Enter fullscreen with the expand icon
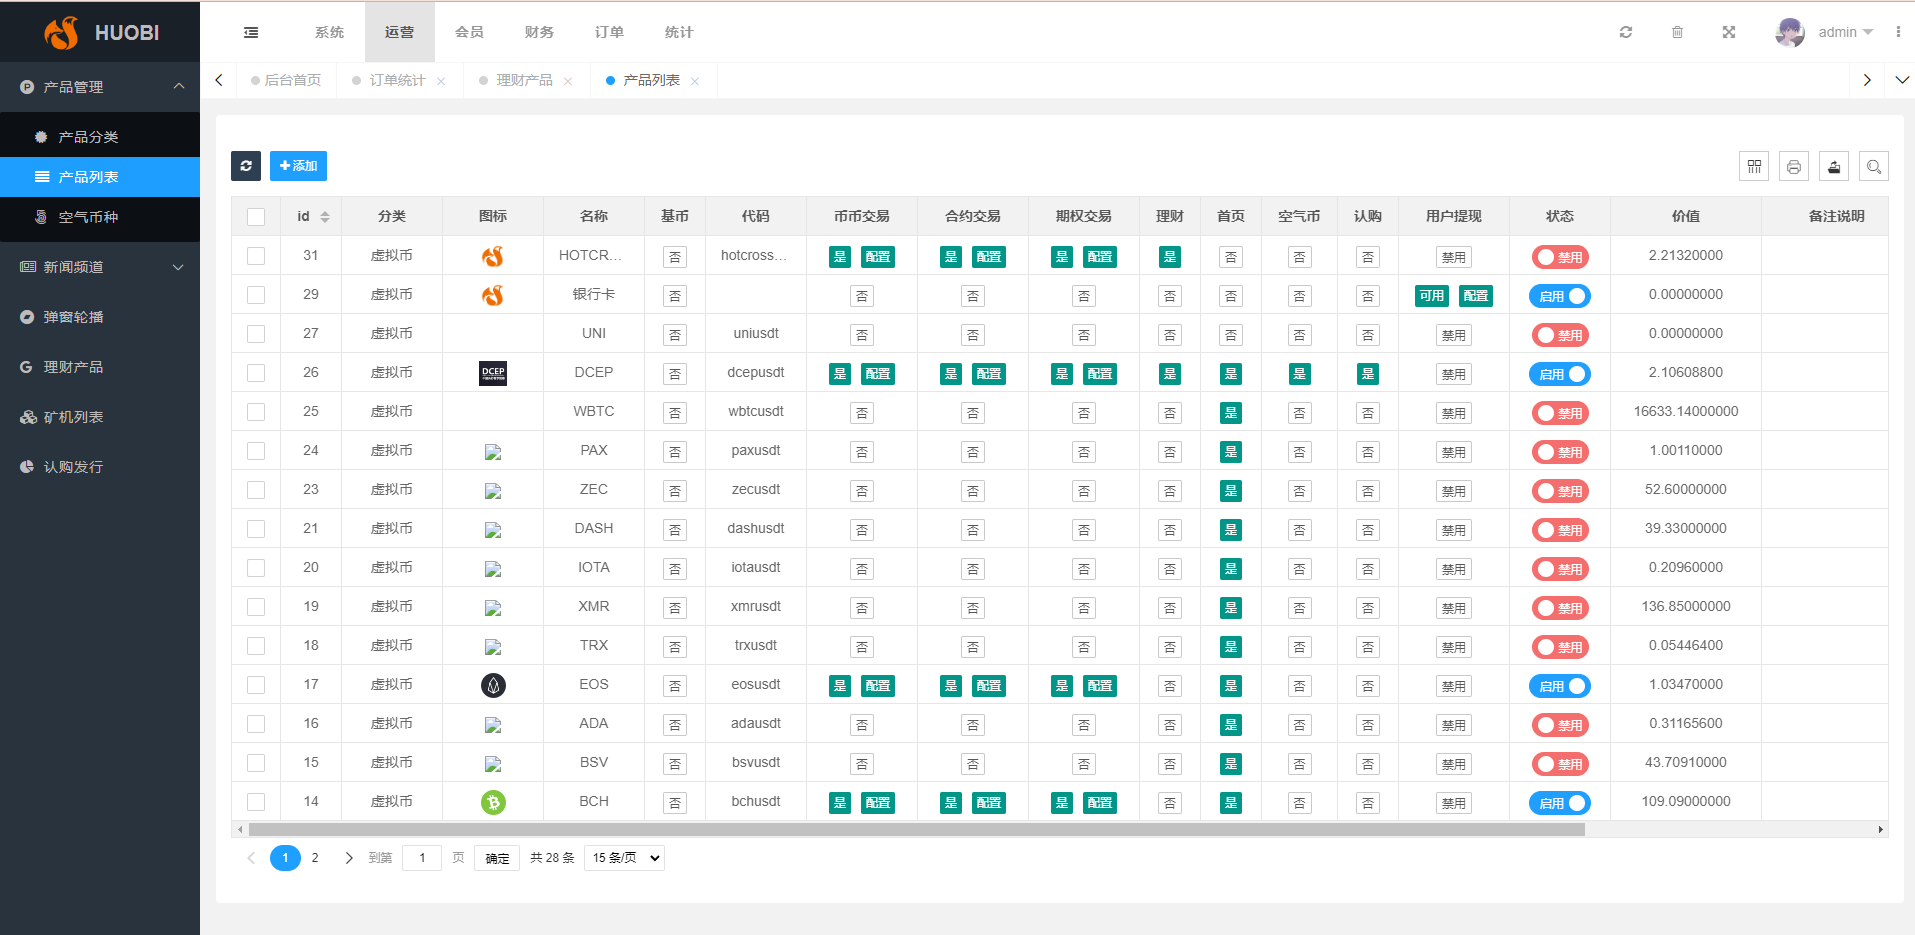This screenshot has height=935, width=1915. tap(1728, 32)
